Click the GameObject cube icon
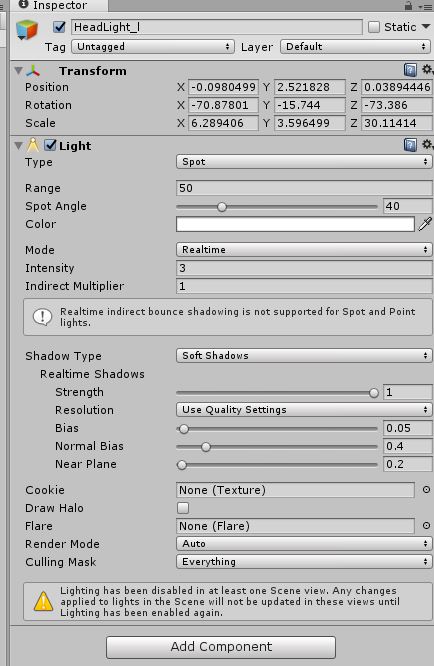The image size is (434, 666). coord(27,30)
